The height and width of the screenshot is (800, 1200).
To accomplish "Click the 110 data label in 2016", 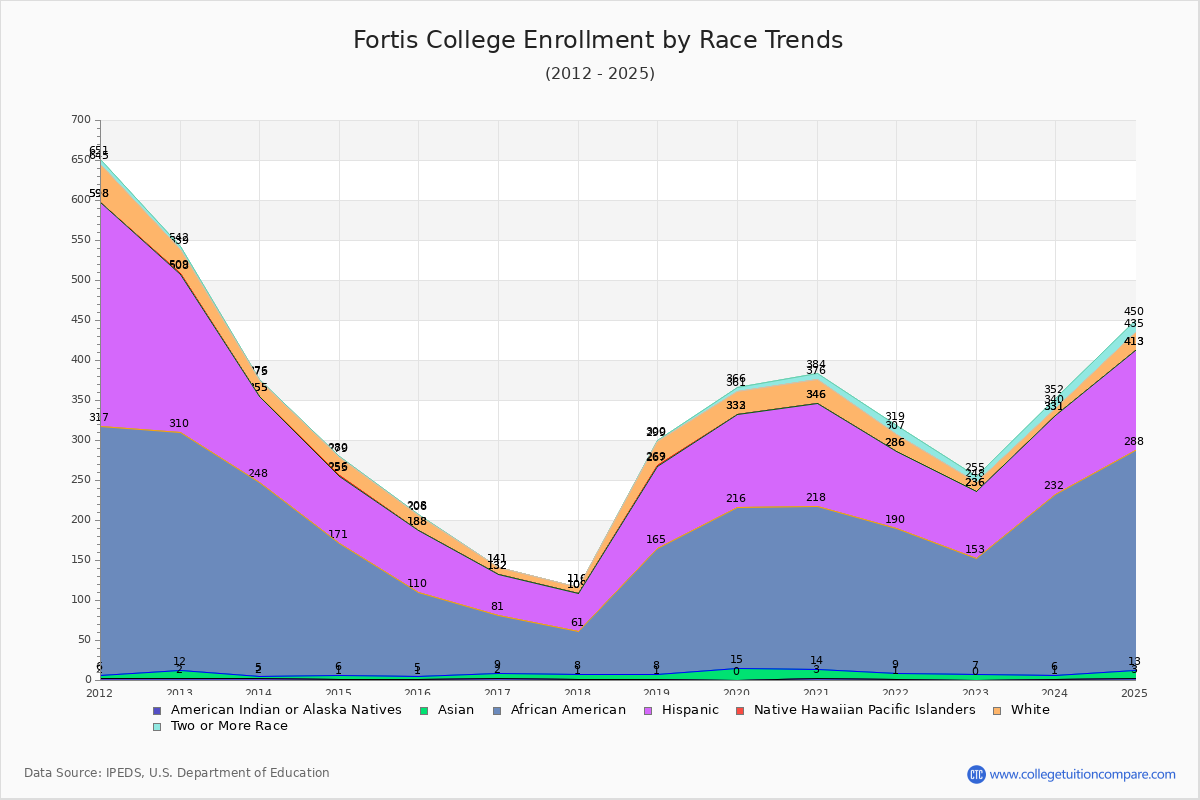I will click(x=417, y=584).
